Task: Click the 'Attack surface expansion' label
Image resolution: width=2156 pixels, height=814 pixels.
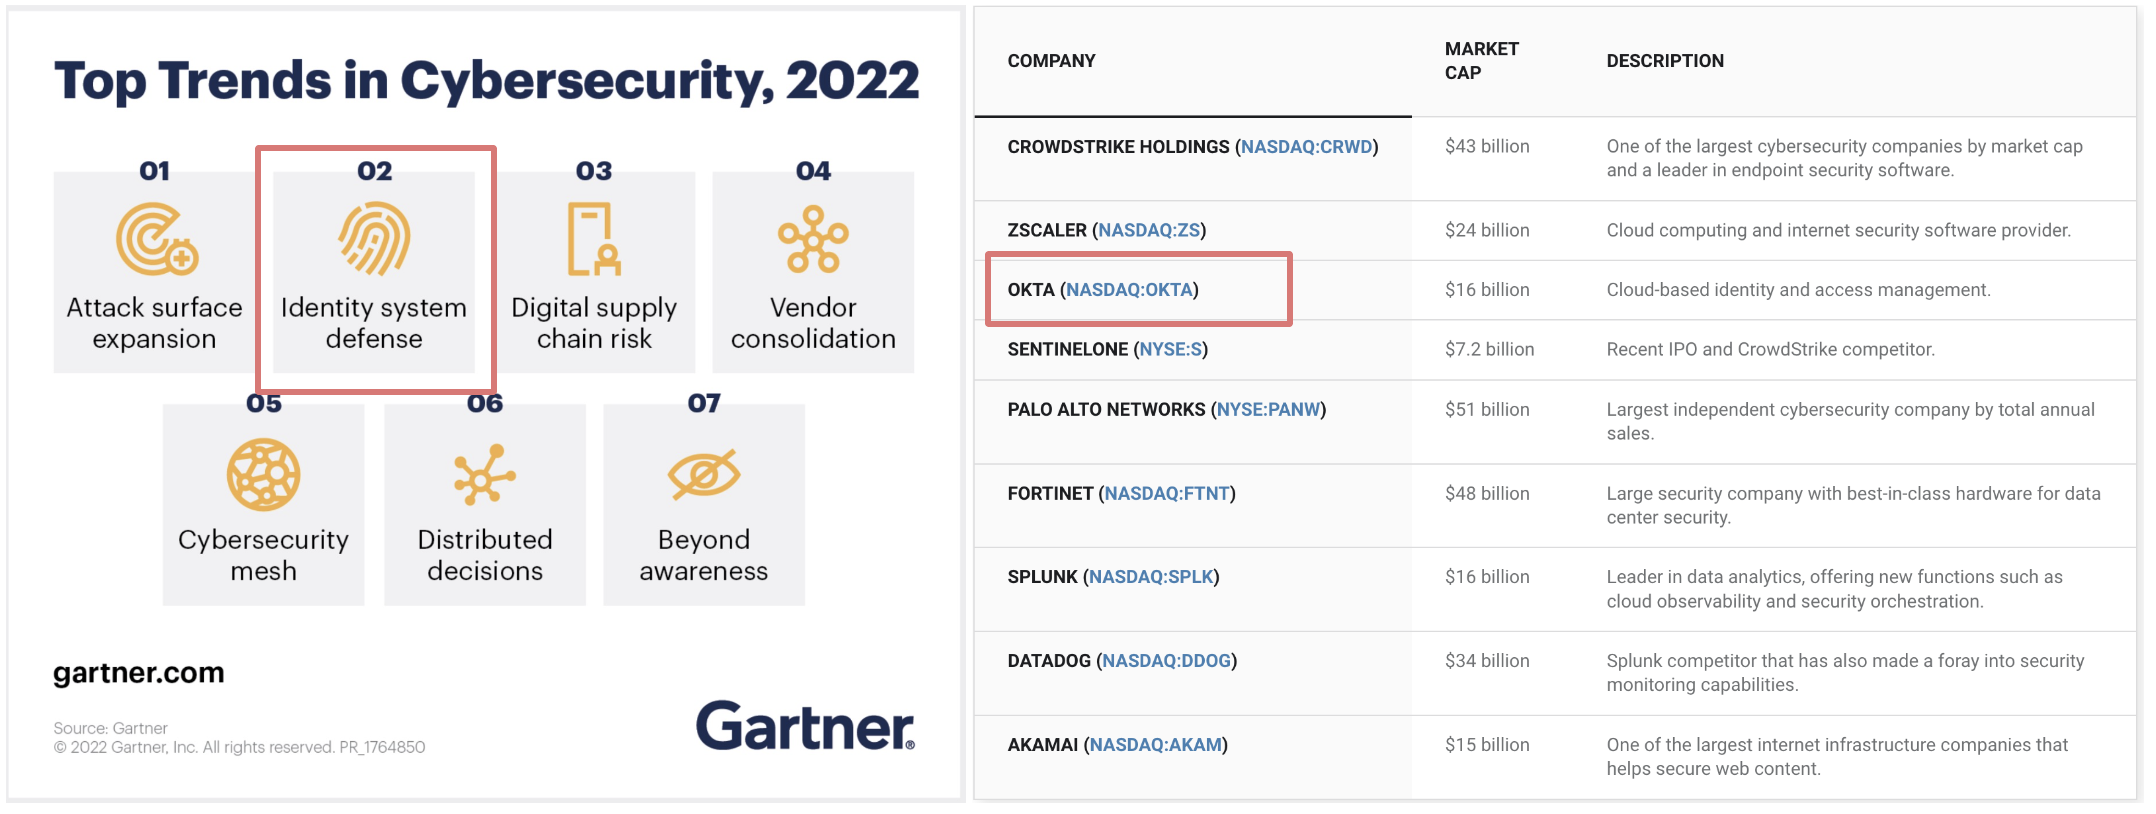Action: (x=154, y=323)
